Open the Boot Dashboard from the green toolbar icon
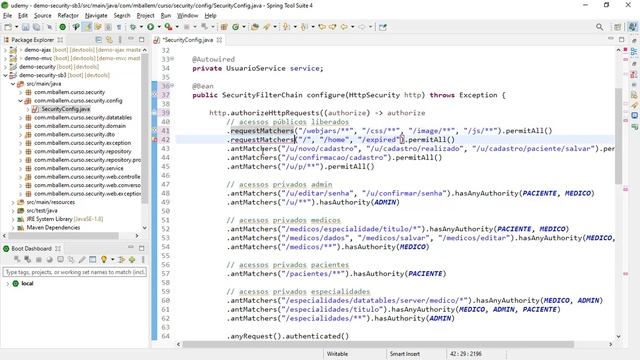This screenshot has height=360, width=640. click(62, 27)
